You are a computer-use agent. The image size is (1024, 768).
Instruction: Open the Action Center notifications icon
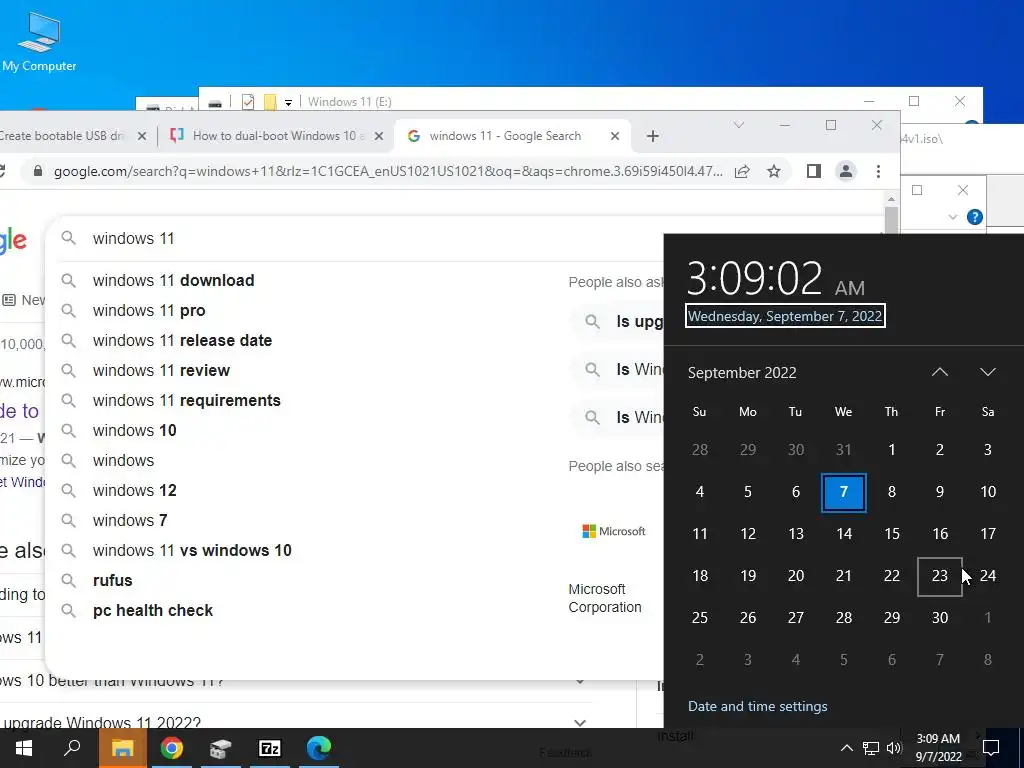pyautogui.click(x=991, y=748)
